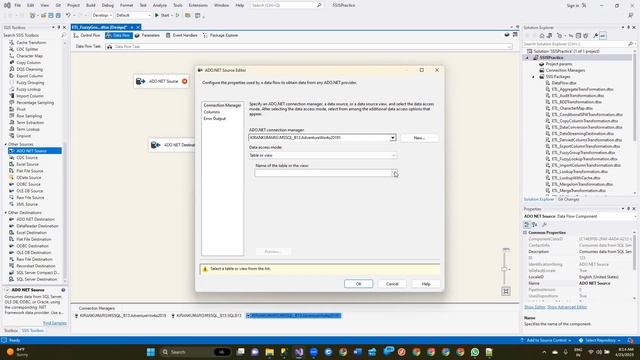
Task: Click ADO NET Source component on canvas
Action: 161,81
